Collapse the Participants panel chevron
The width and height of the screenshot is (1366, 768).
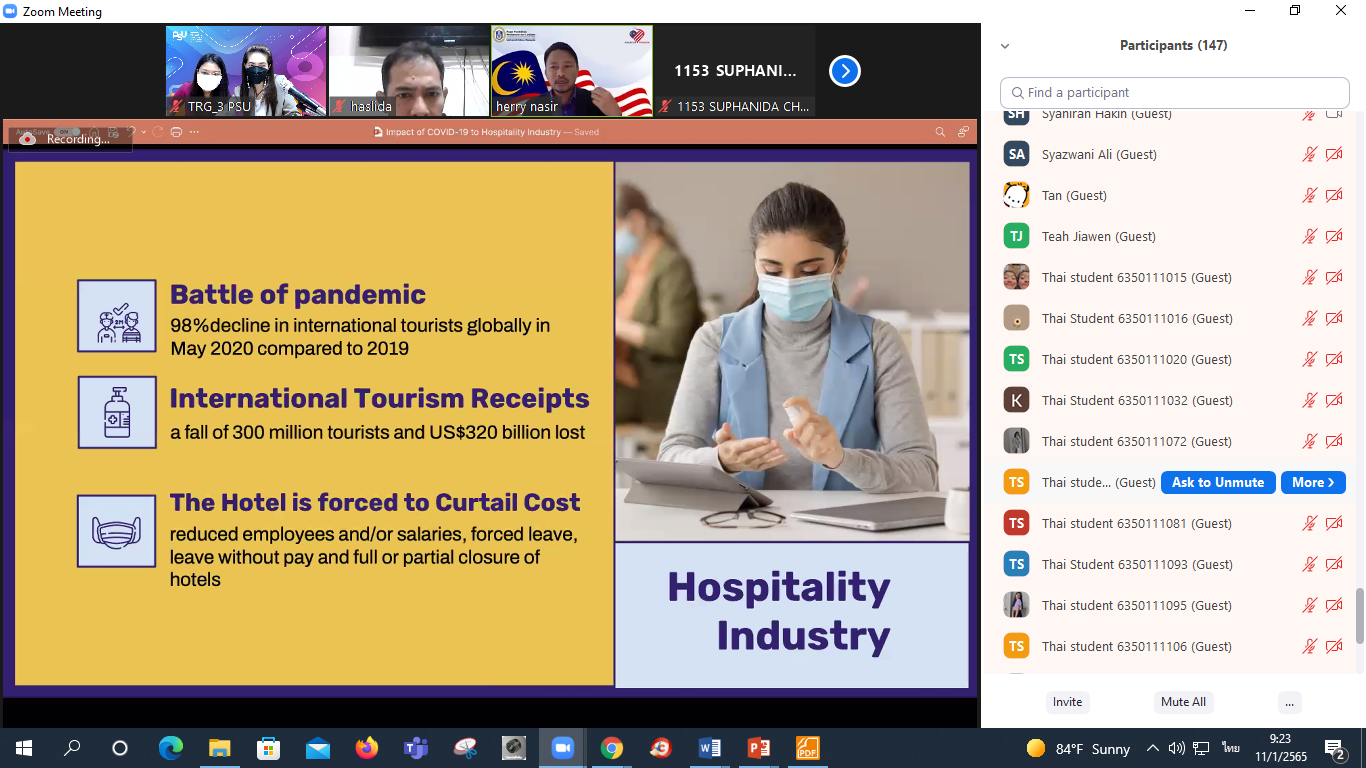[x=1005, y=46]
